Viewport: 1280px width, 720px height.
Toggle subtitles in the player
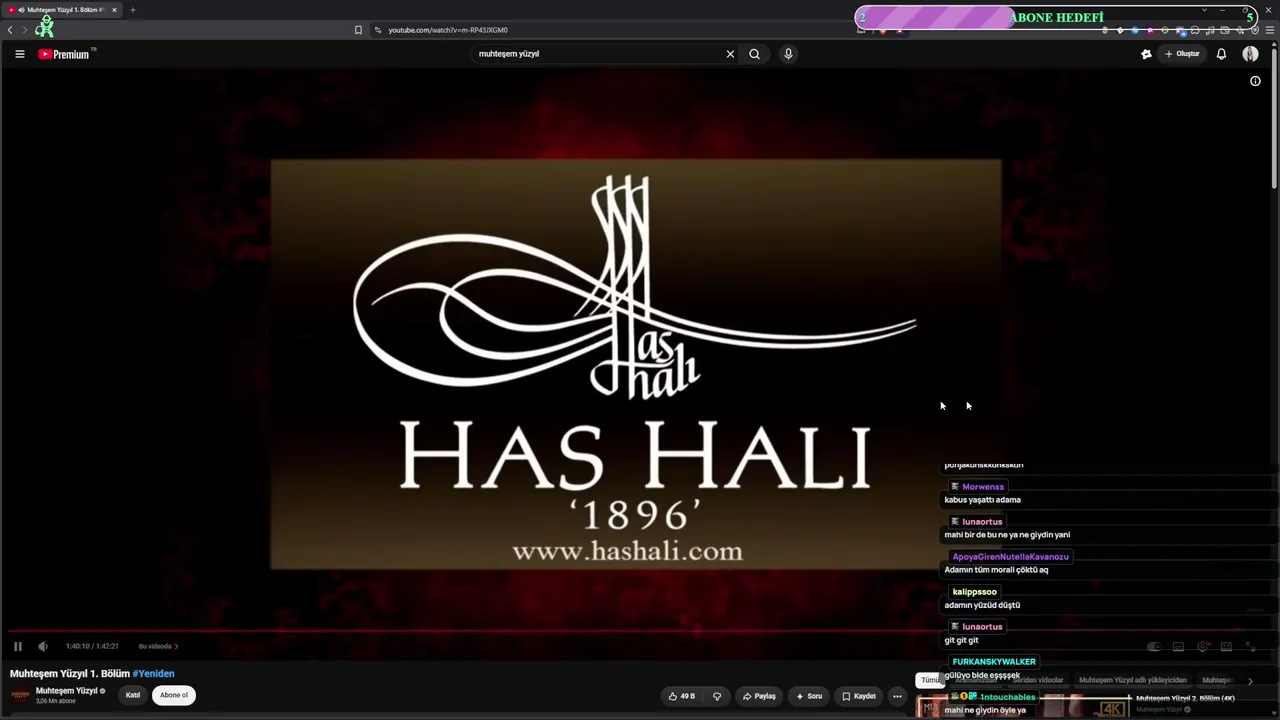click(1178, 647)
